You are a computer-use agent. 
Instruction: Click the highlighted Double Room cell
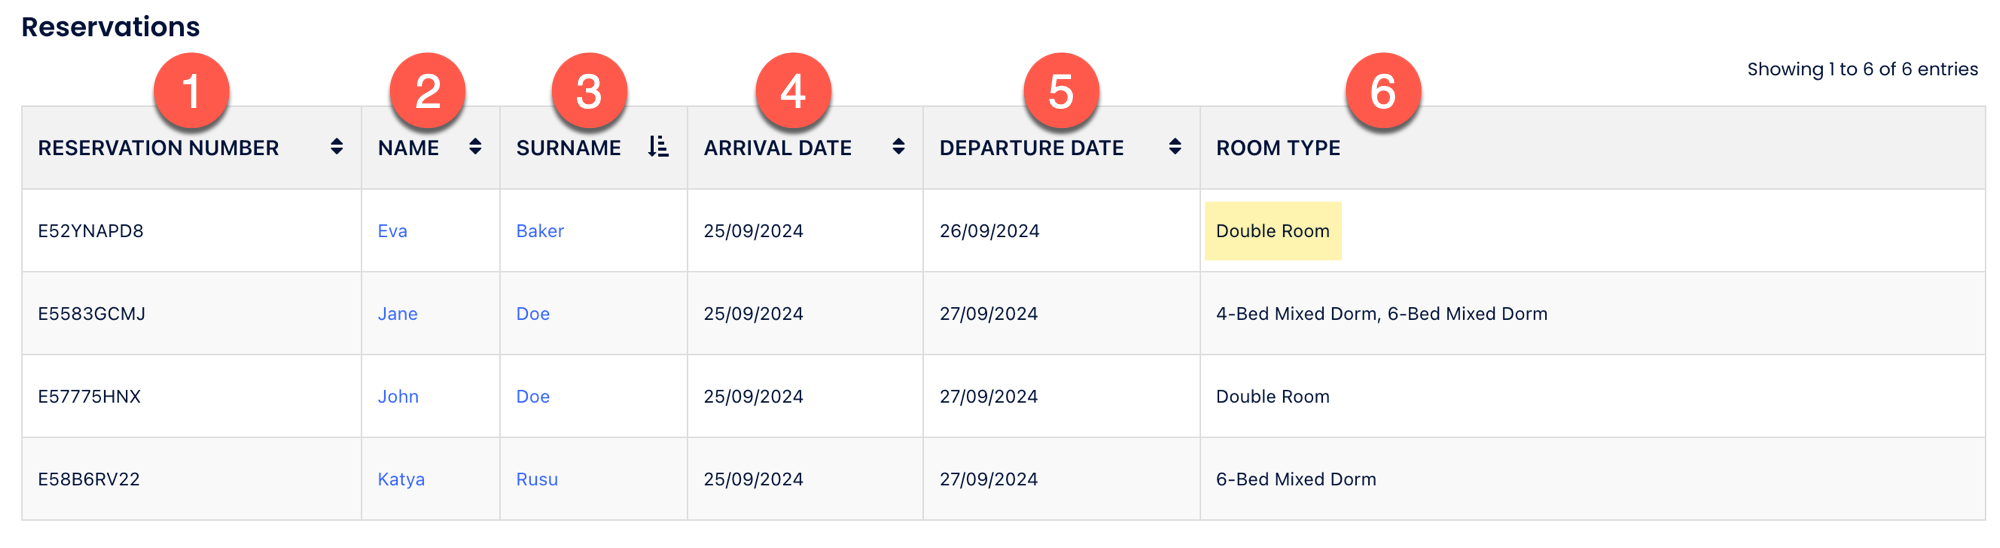1273,231
